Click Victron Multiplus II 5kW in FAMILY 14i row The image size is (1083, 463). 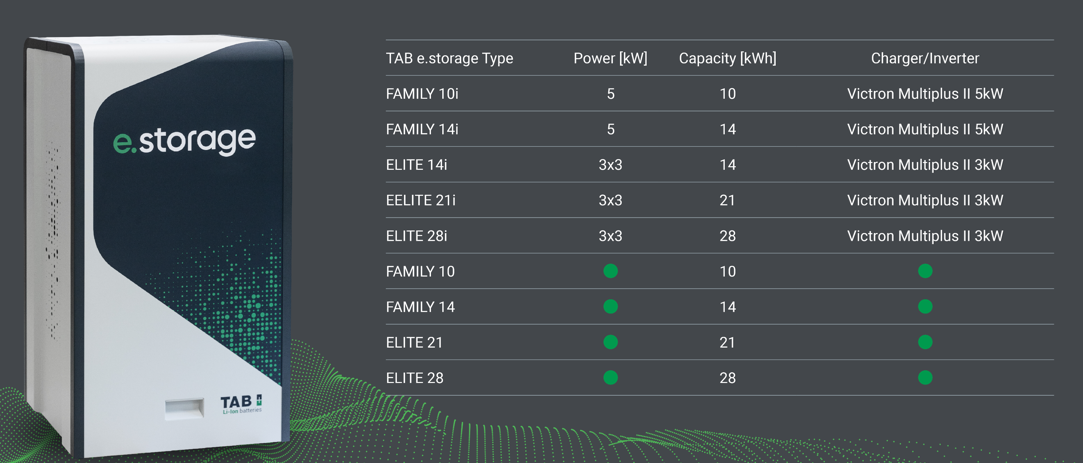click(x=925, y=129)
